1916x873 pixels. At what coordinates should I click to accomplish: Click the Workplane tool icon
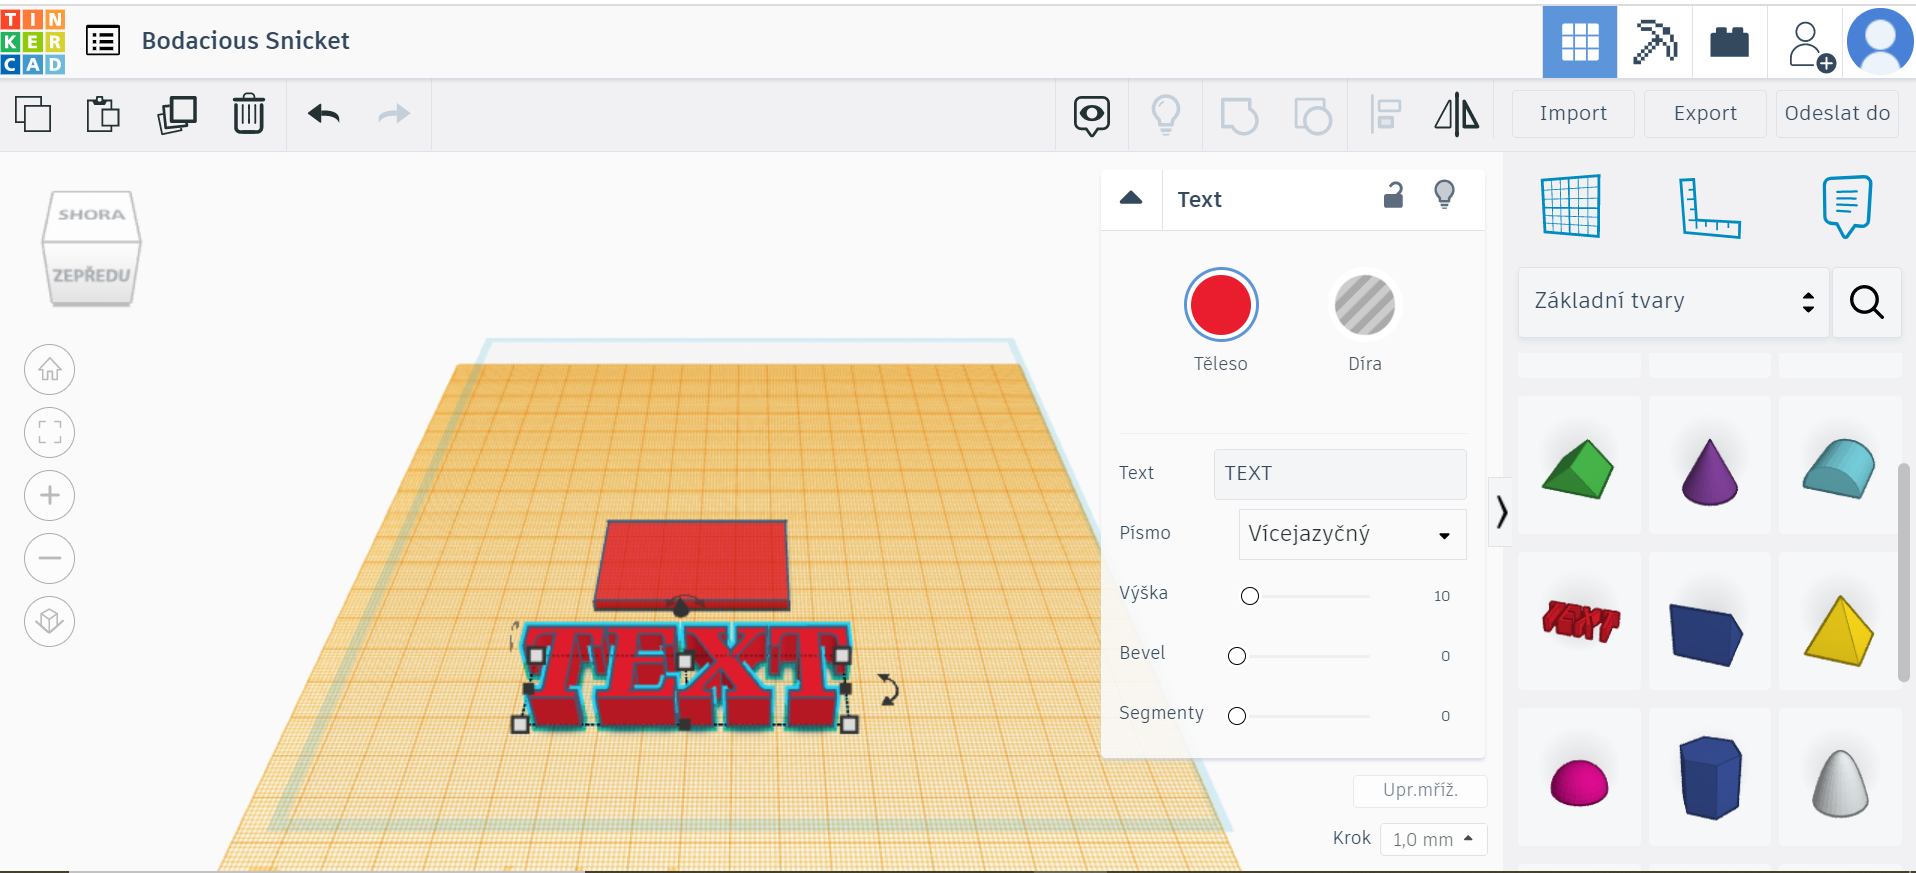tap(1571, 206)
